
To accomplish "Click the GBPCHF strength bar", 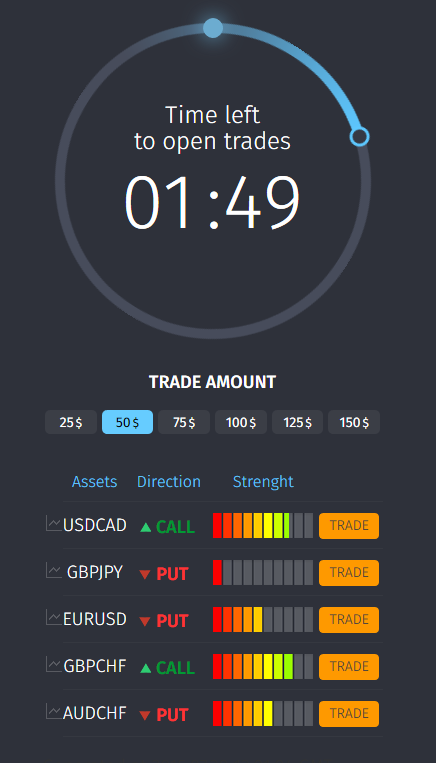I will click(263, 667).
